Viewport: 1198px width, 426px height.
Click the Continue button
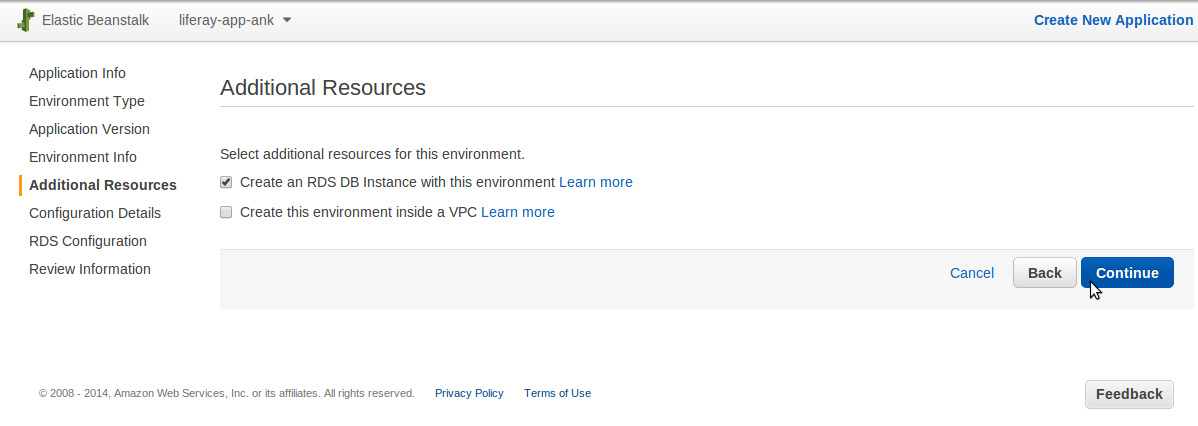(1127, 273)
